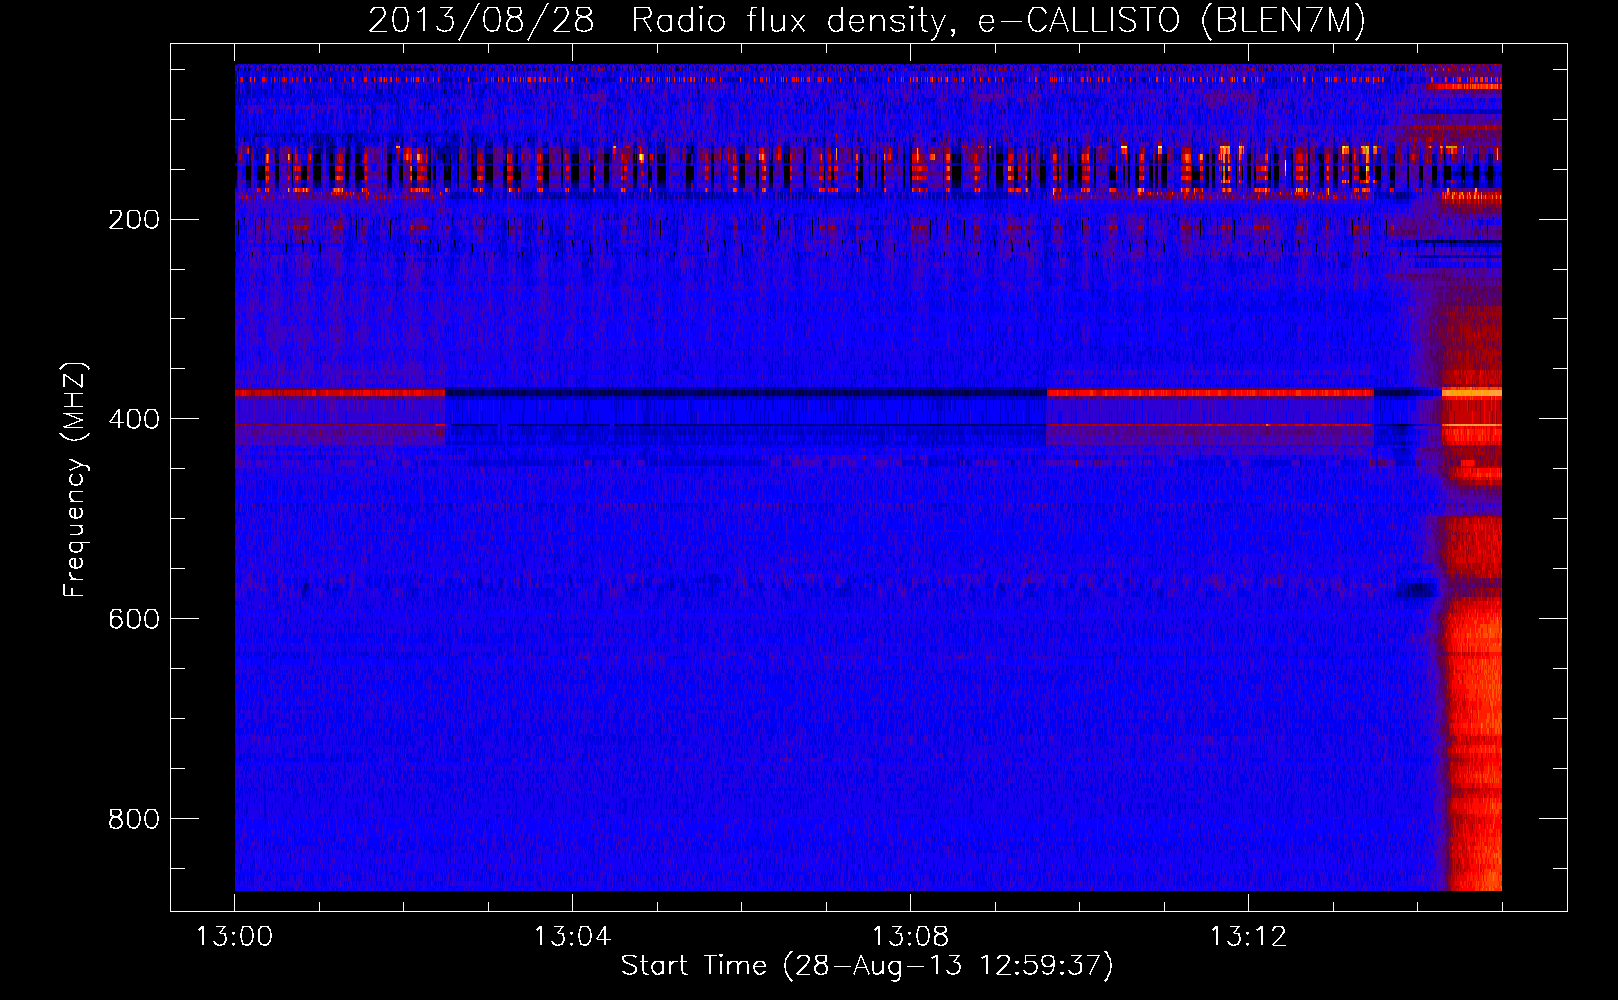Click the 200 frequency axis label

point(133,220)
